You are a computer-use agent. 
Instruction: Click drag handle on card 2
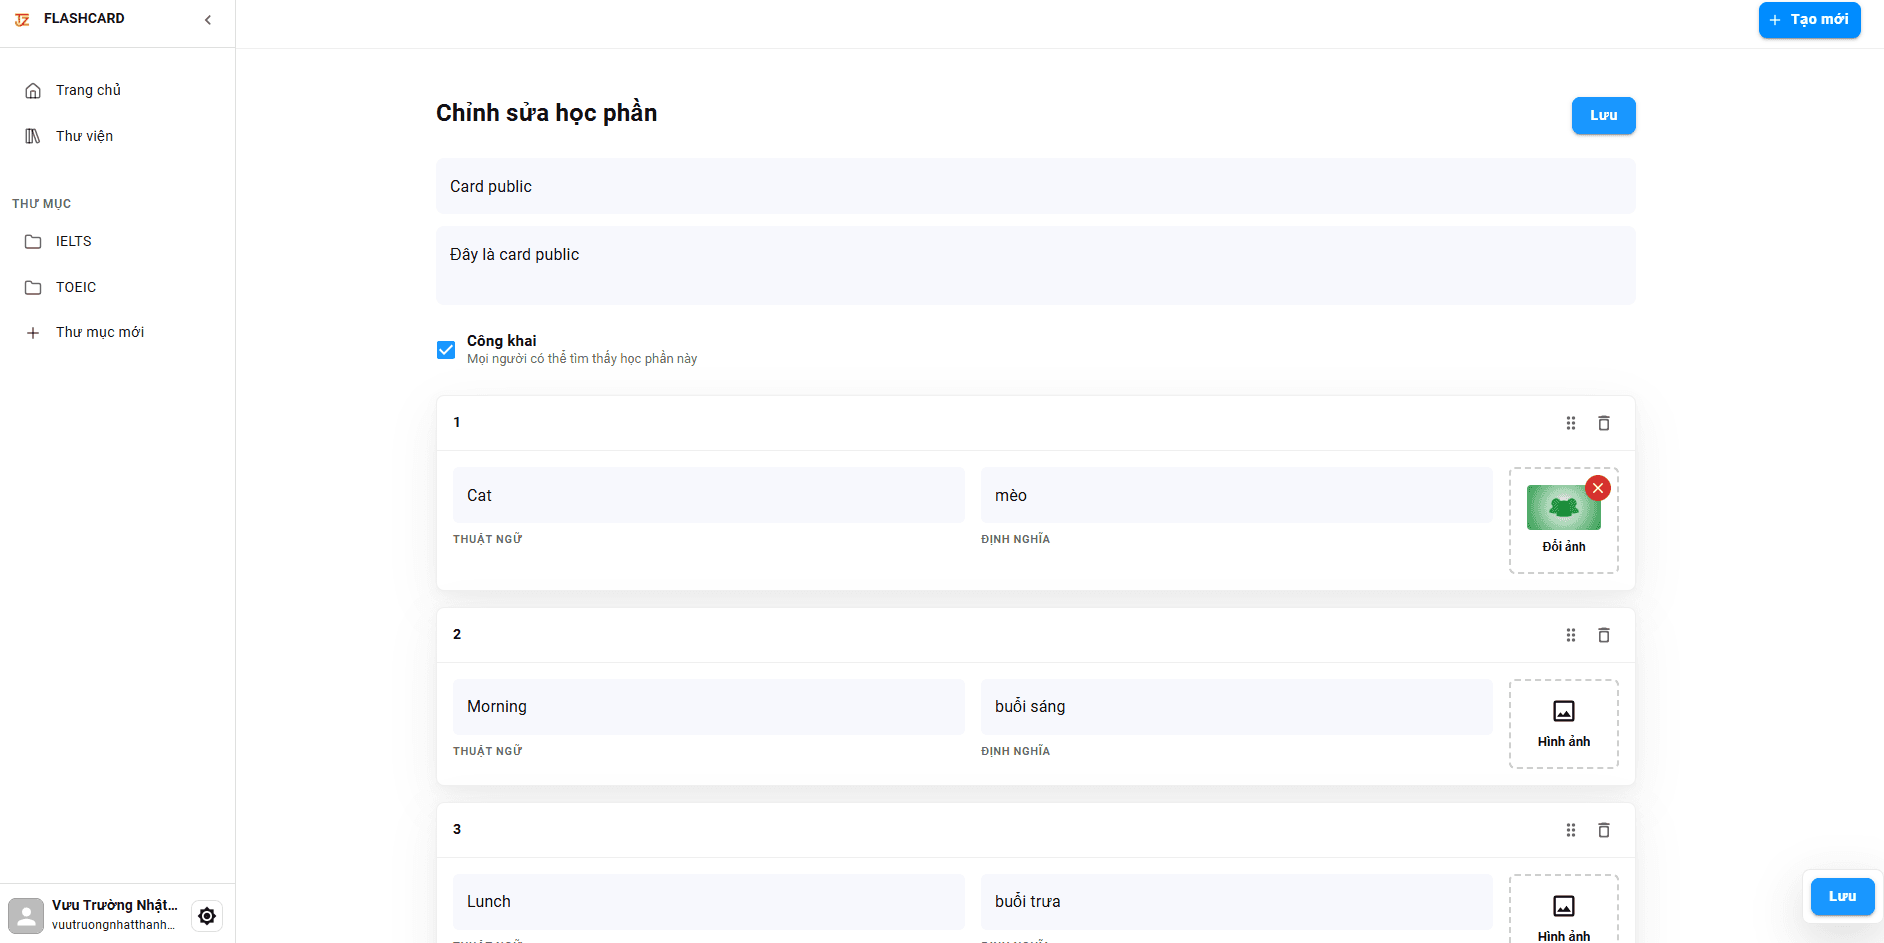1571,635
